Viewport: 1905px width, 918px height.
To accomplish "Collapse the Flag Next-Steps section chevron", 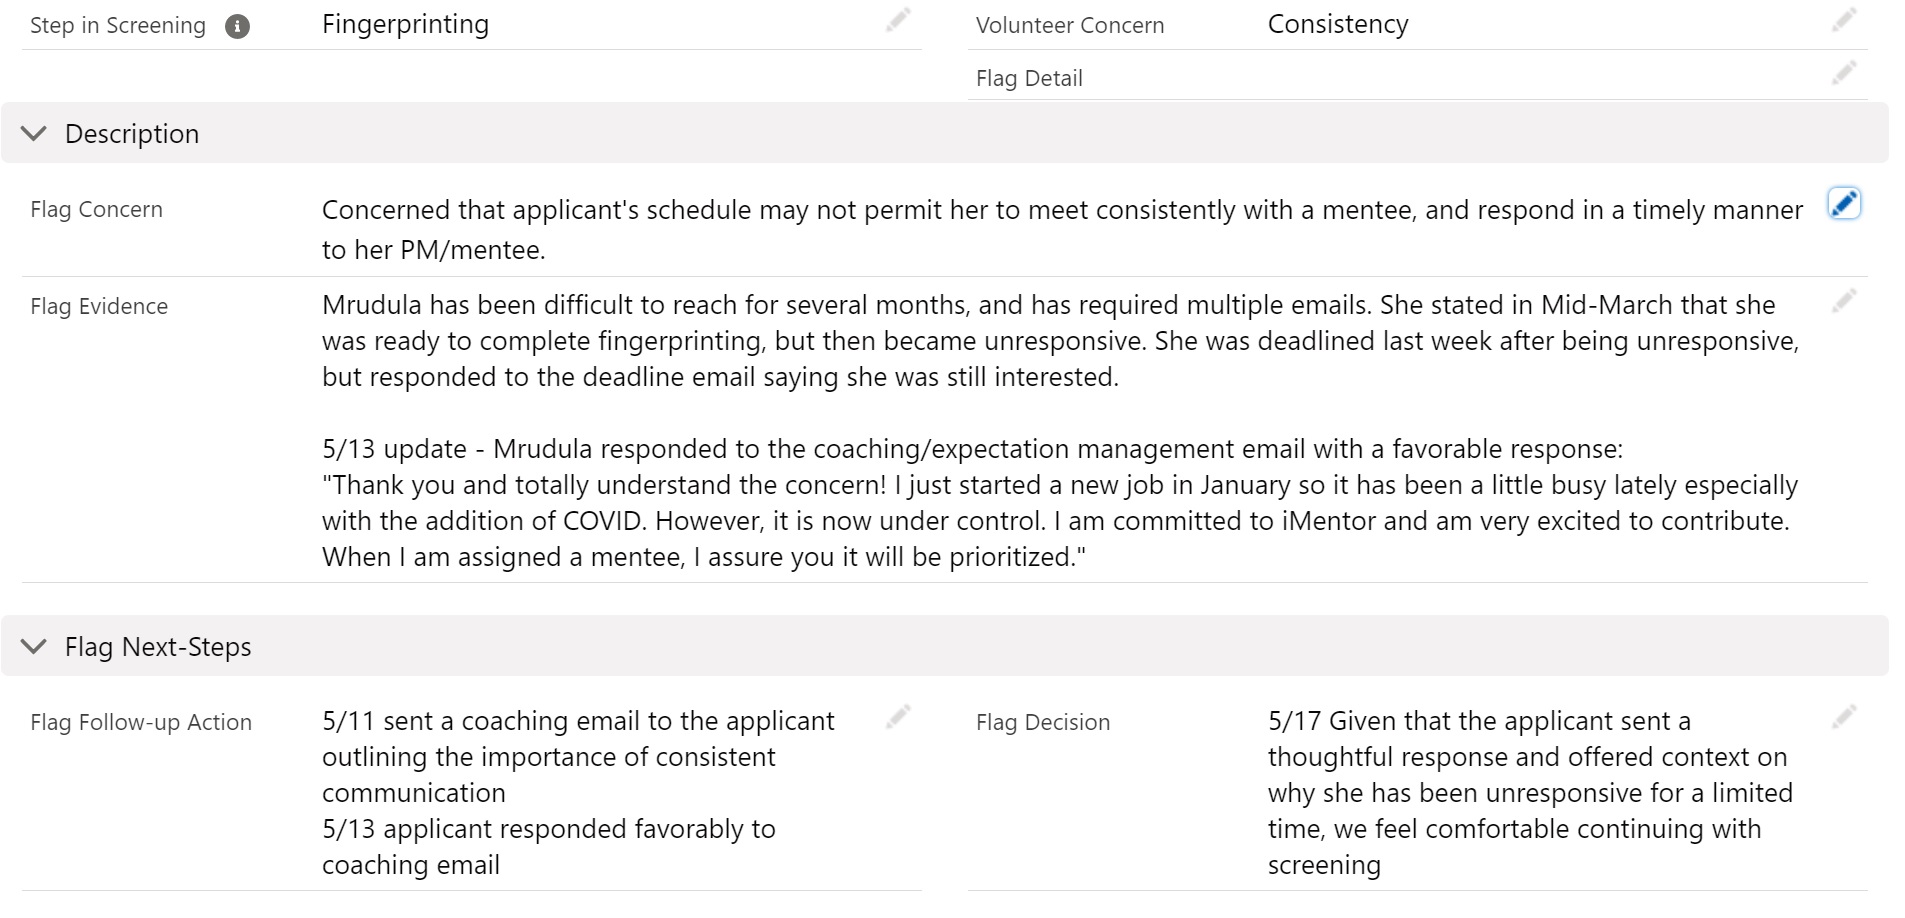I will pos(34,647).
